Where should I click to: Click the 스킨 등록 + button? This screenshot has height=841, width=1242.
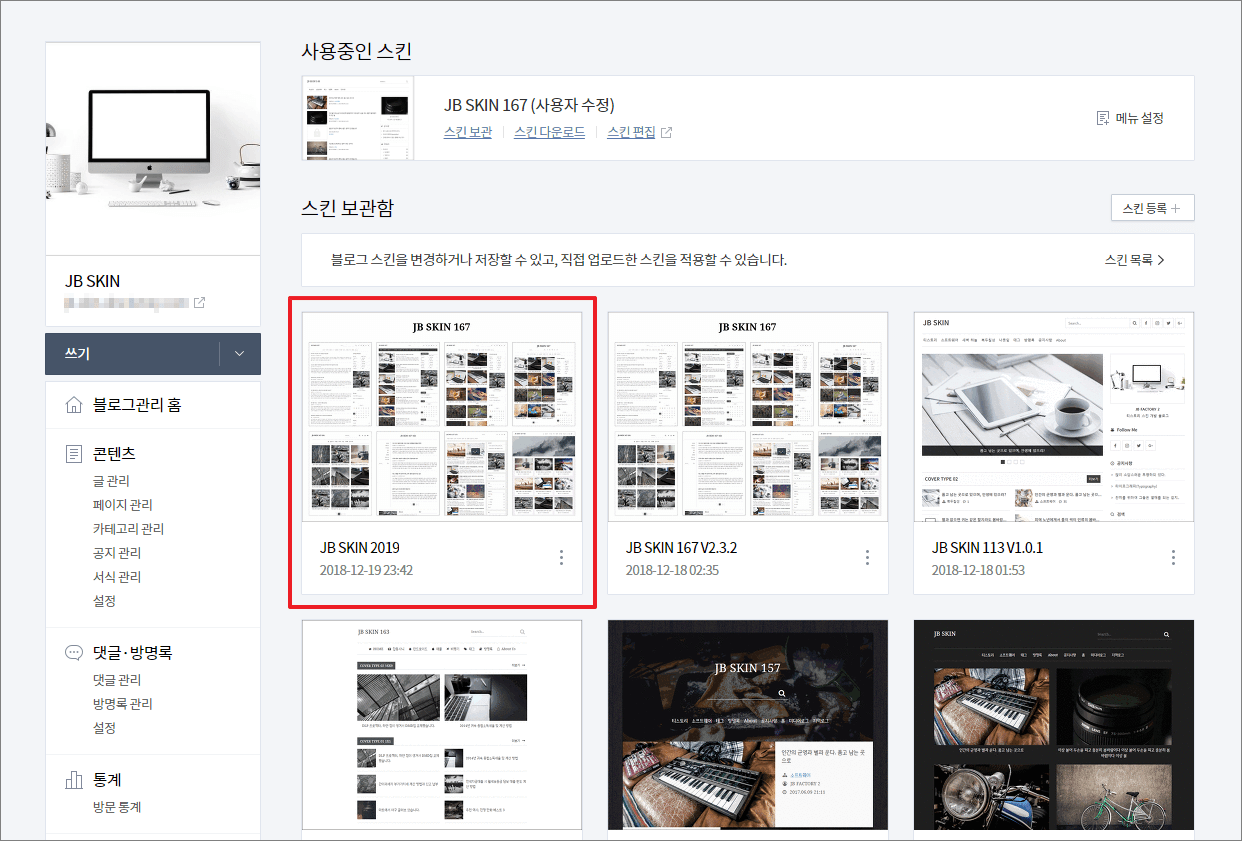point(1152,208)
